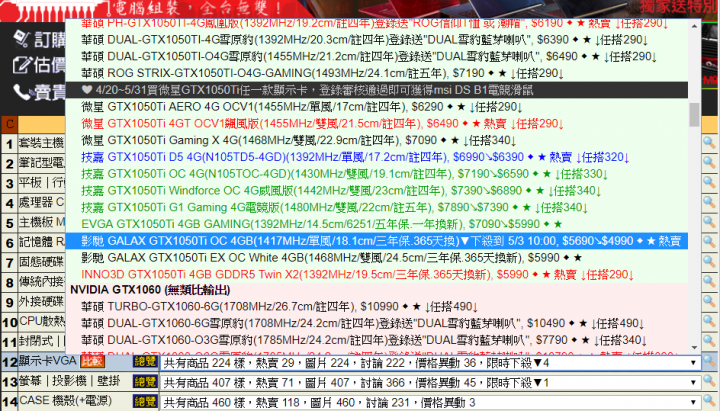Choose 華碩 TURBO-GTX1060-6G $10990 option
Screen dimensions: 720x411
tap(377, 306)
